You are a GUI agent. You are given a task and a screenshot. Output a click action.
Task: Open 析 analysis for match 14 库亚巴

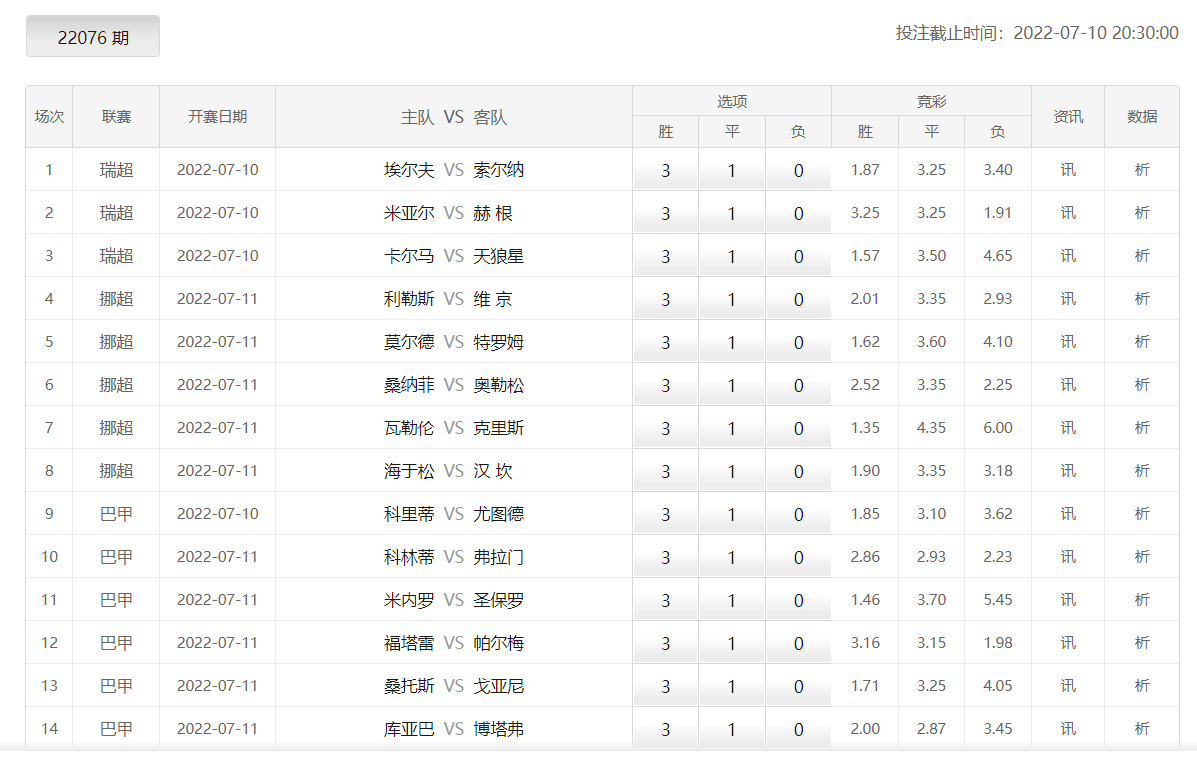(x=1142, y=728)
